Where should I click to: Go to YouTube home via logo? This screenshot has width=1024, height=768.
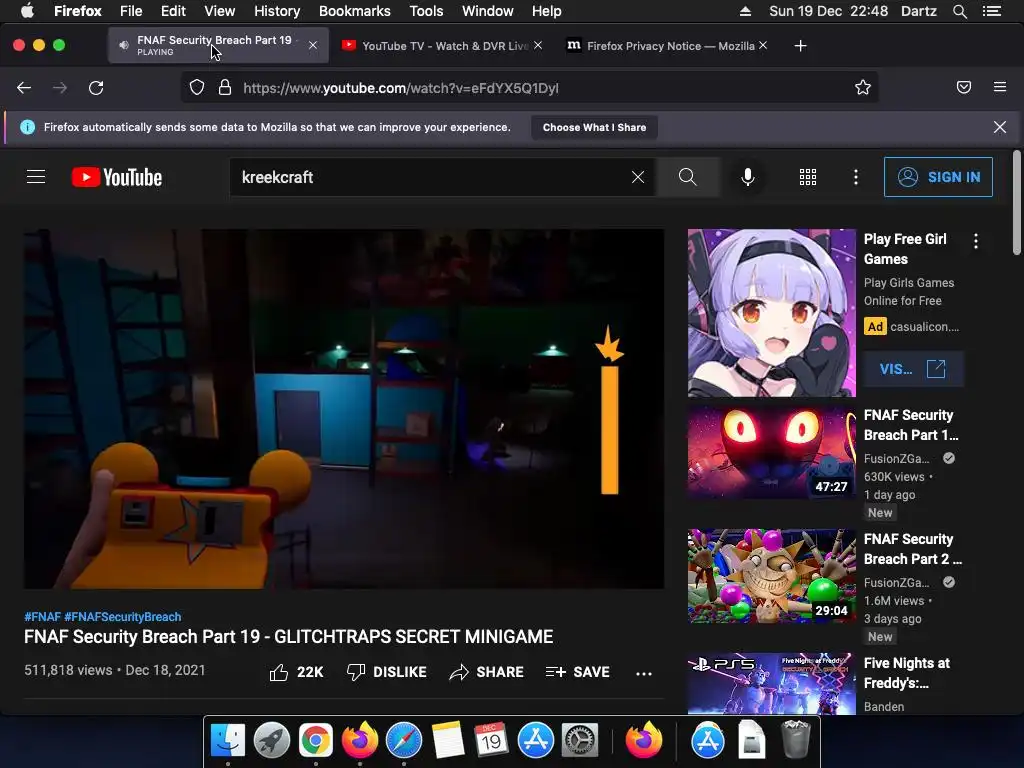point(117,177)
